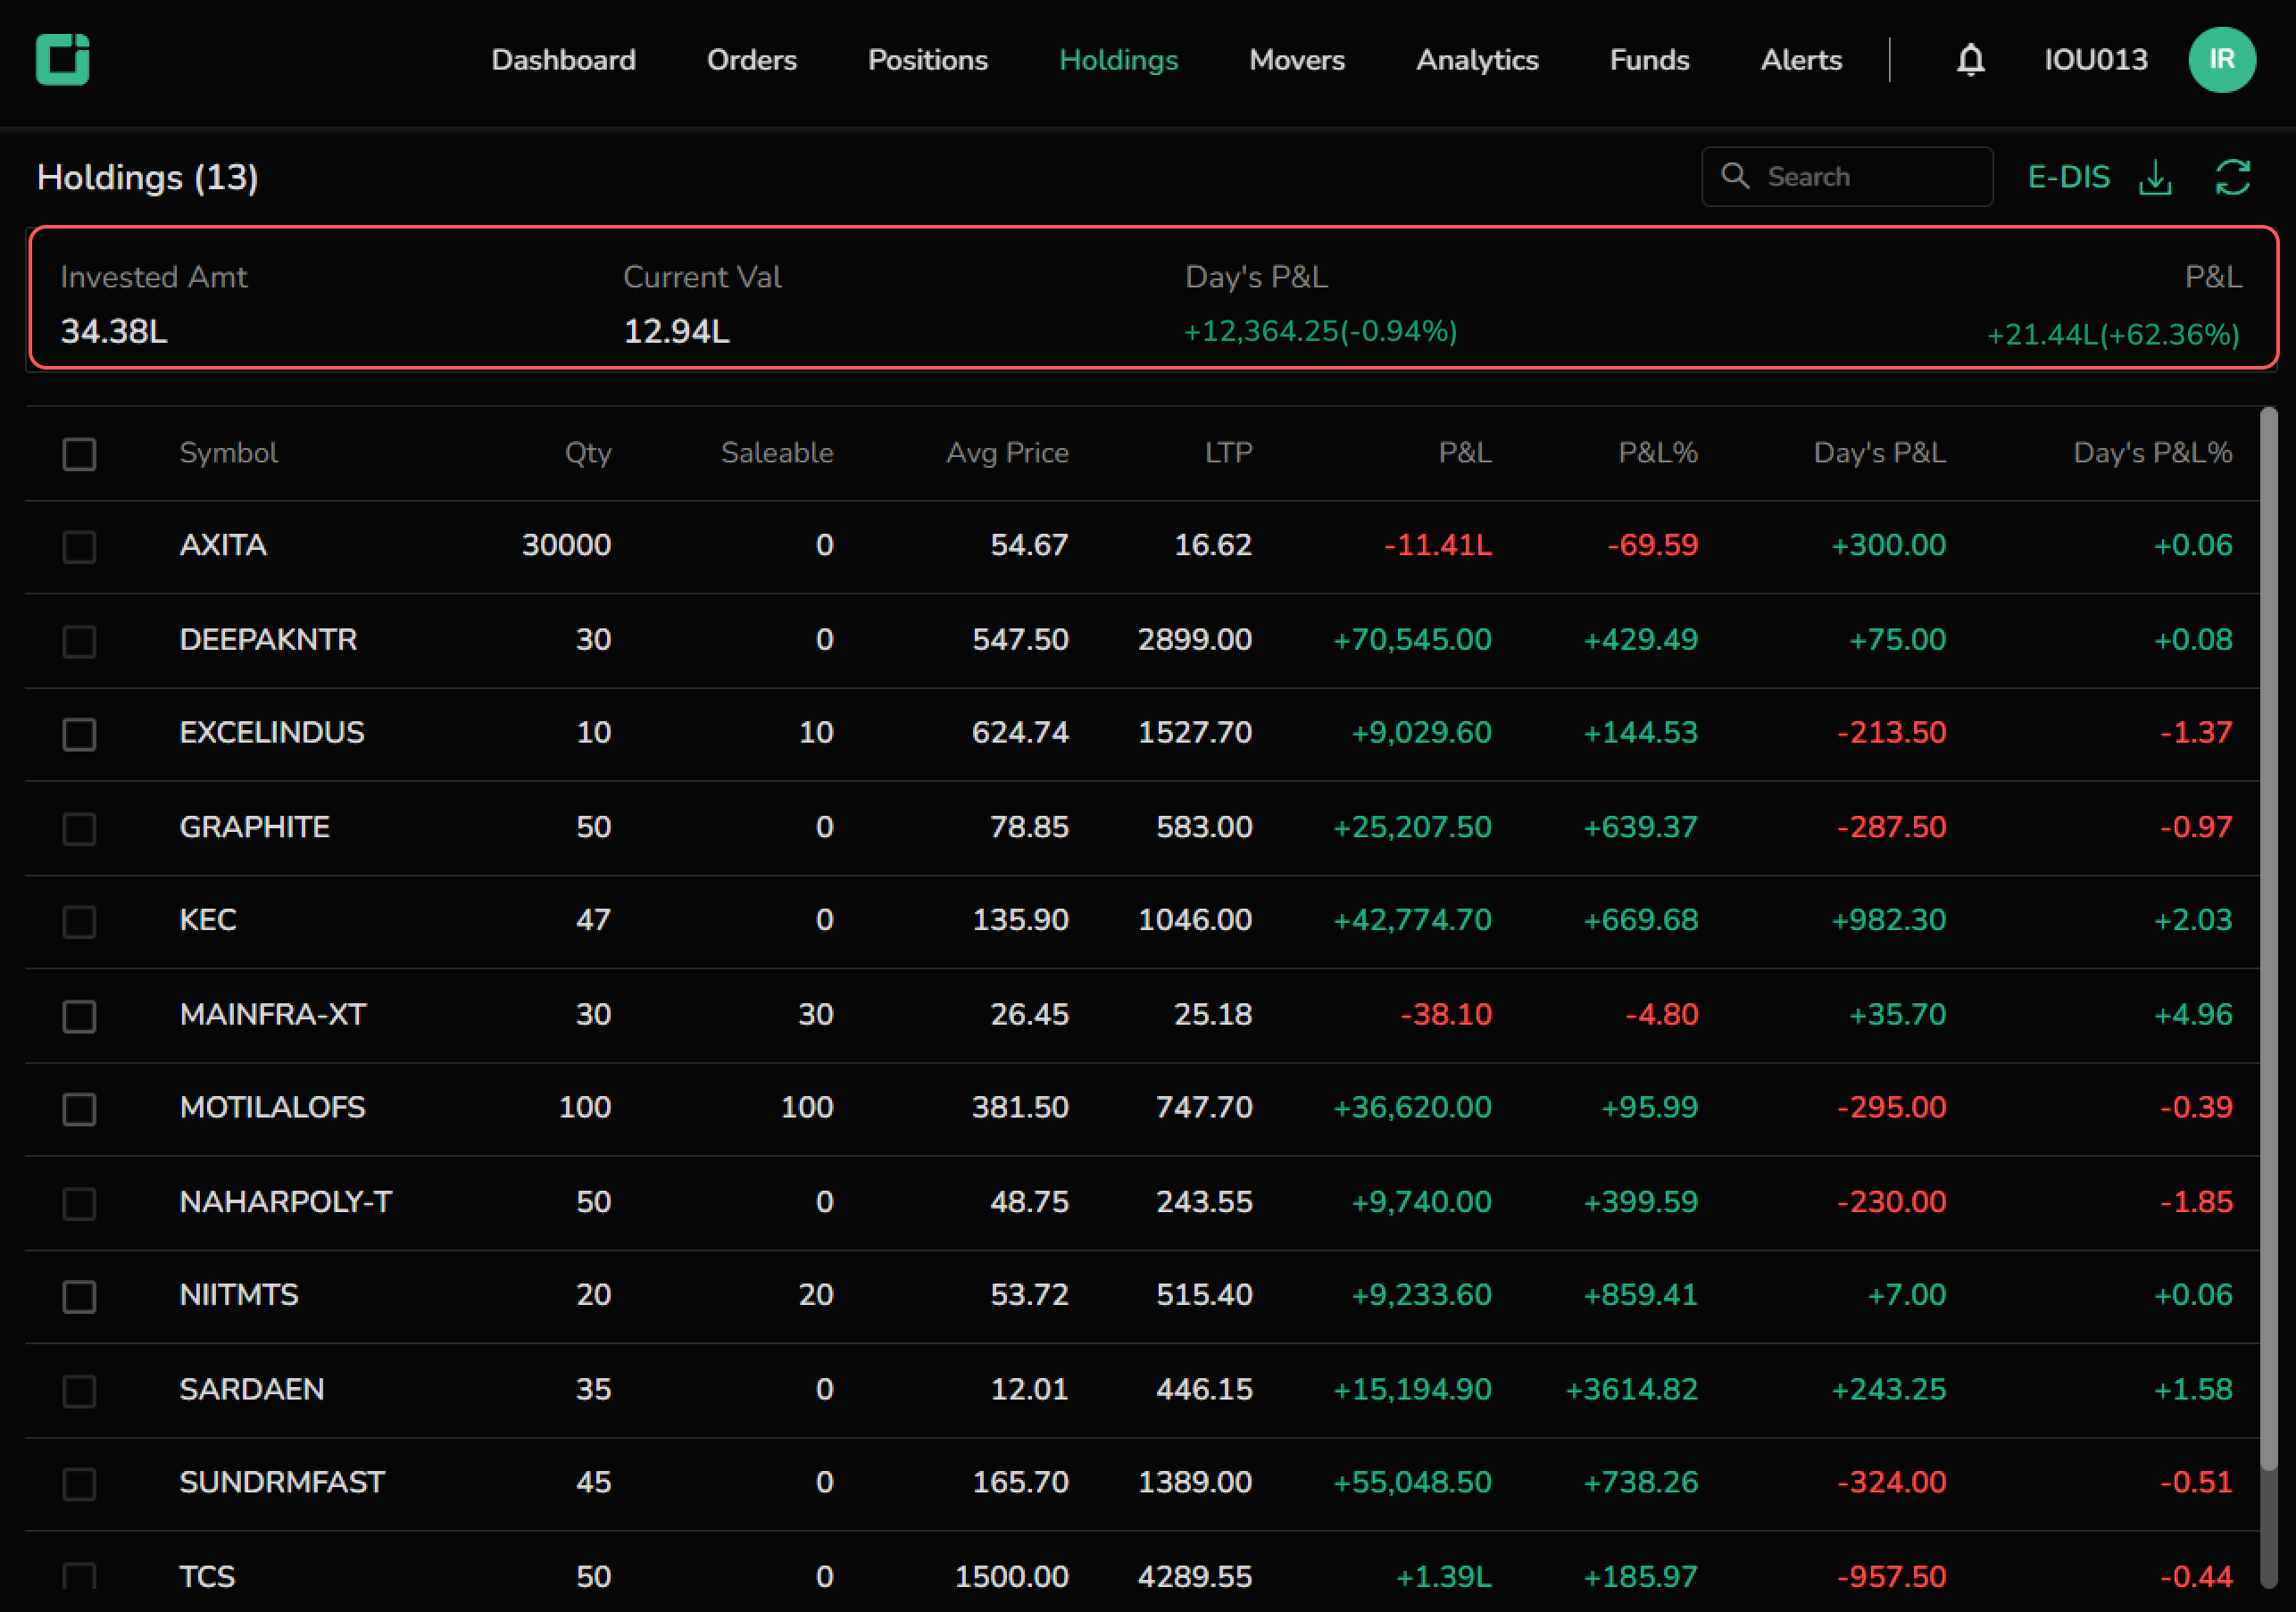Check the NIITMTS row checkbox
The image size is (2296, 1612).
tap(79, 1296)
